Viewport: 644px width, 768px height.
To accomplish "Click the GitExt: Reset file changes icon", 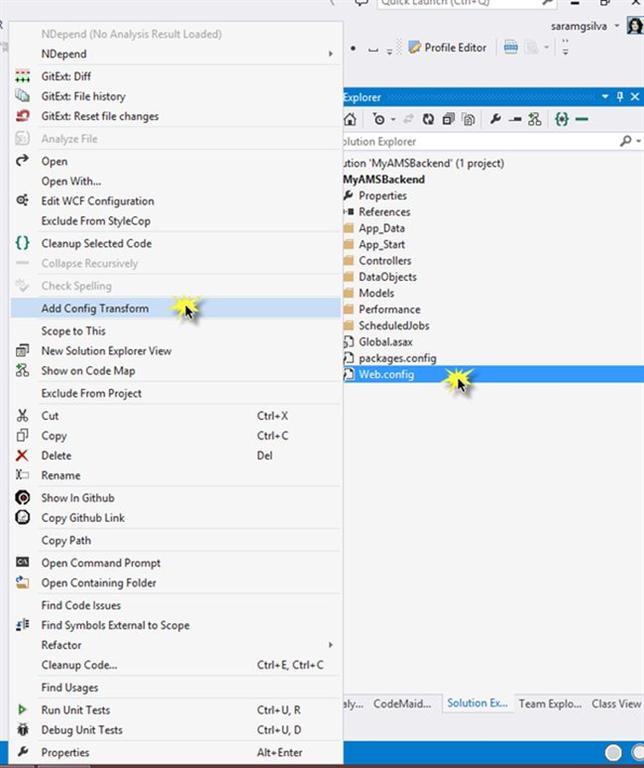I will click(x=23, y=116).
